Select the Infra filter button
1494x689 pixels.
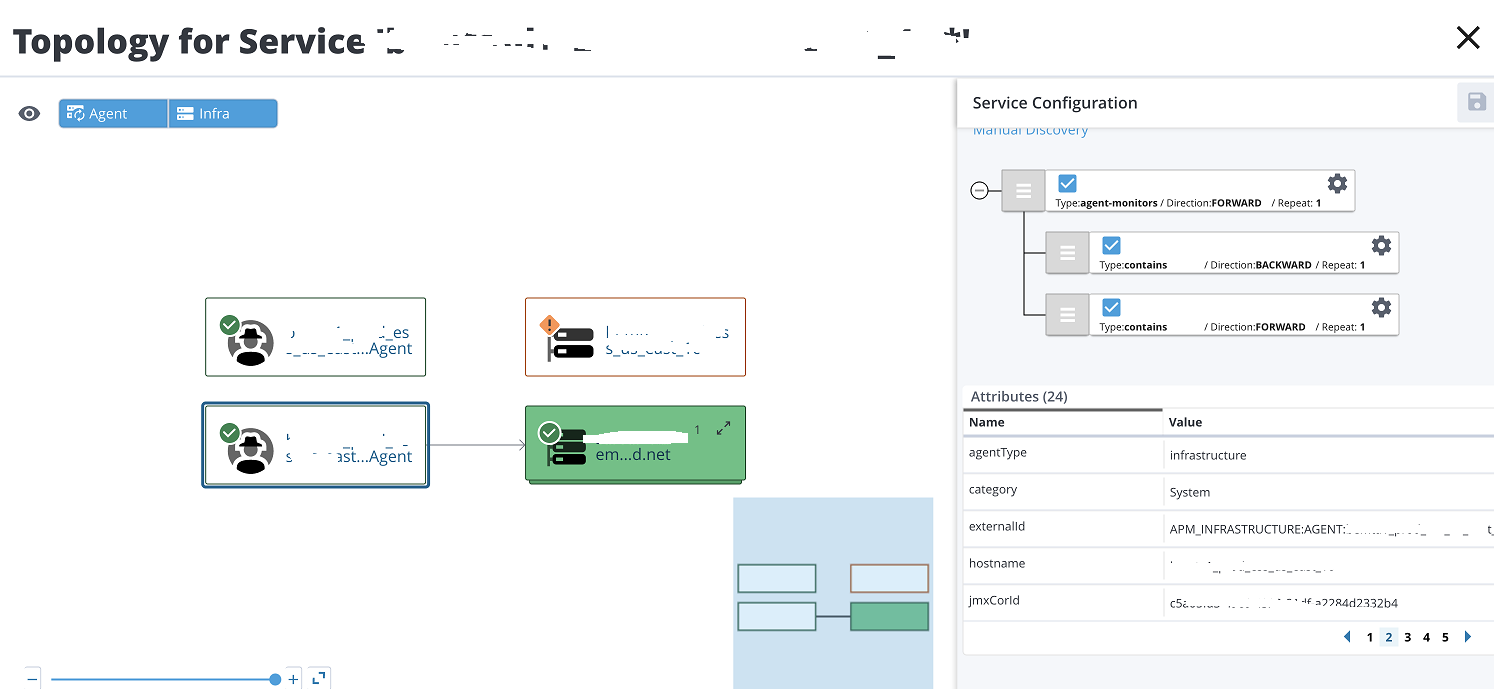tap(222, 114)
